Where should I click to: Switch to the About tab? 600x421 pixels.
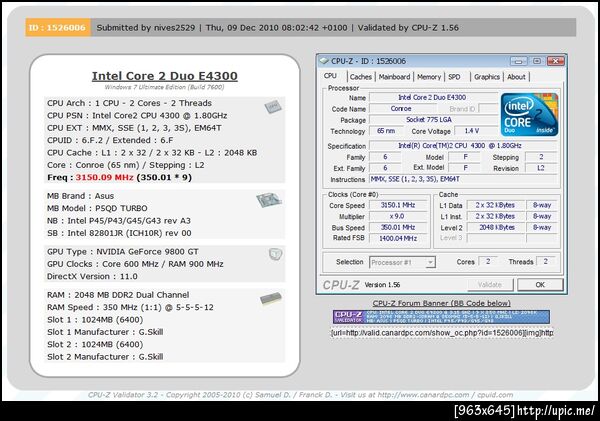click(516, 77)
